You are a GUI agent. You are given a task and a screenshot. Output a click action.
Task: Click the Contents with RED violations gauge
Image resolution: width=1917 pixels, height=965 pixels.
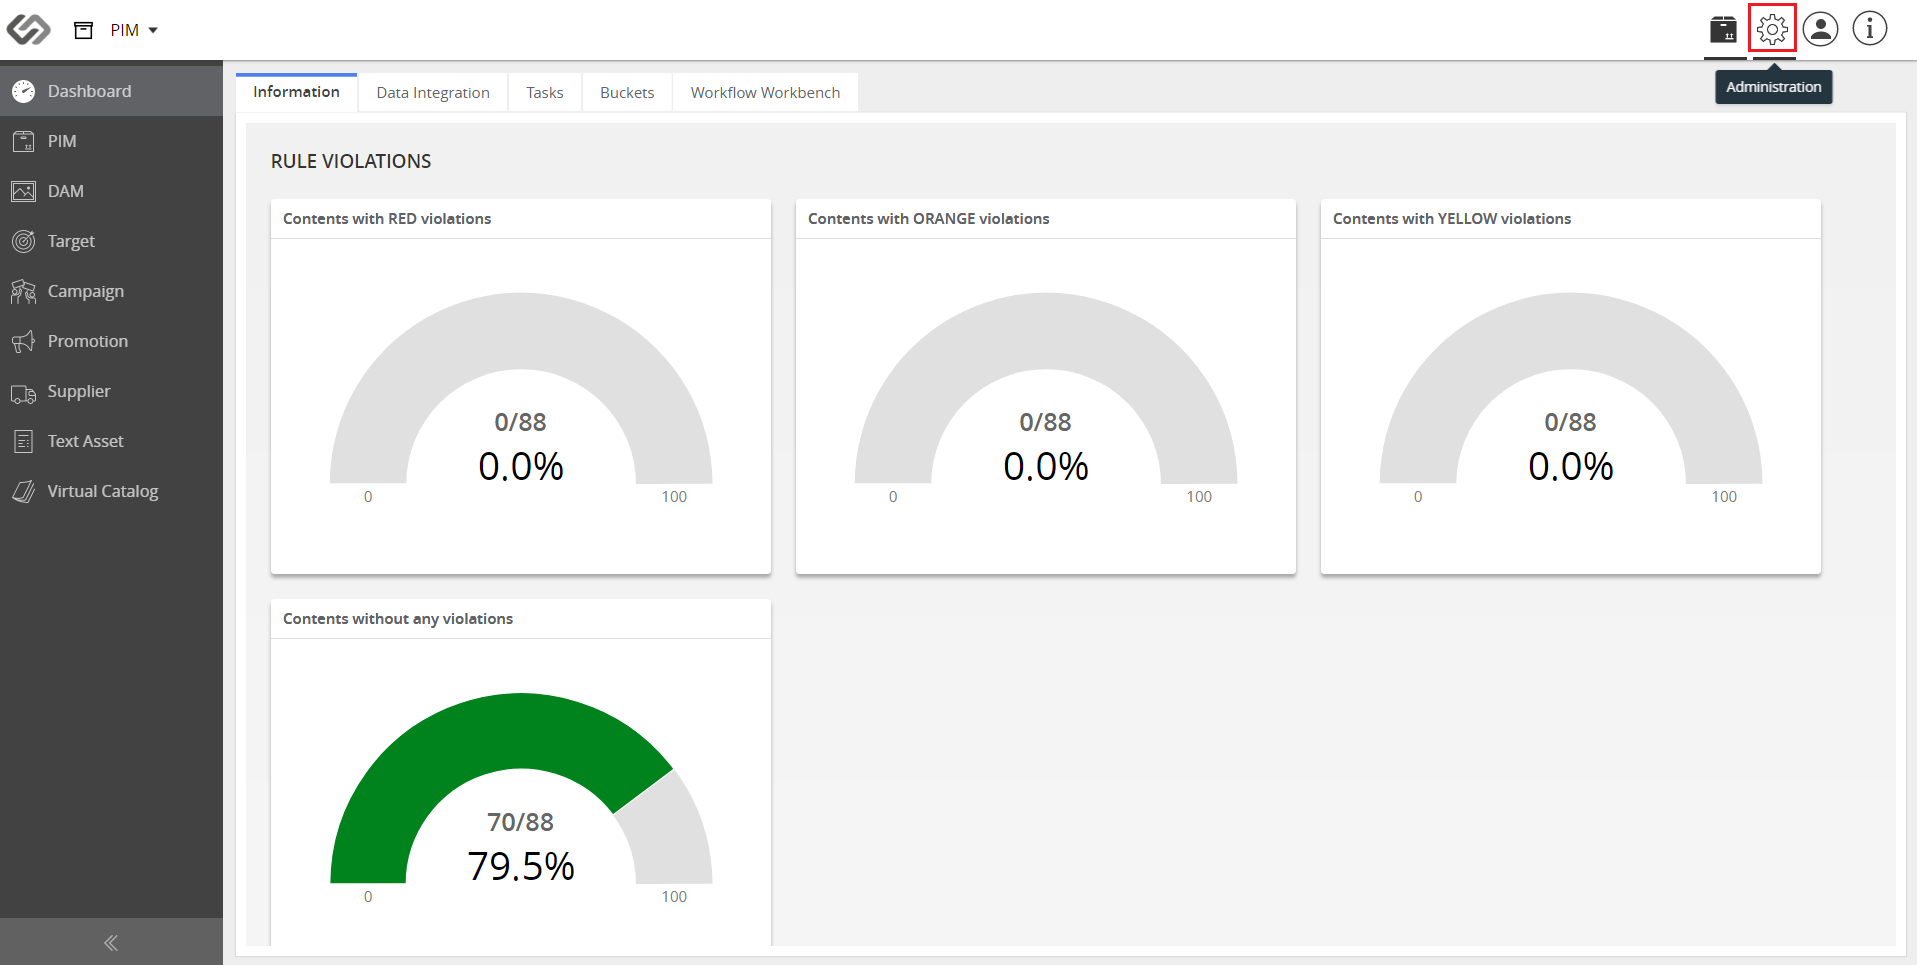click(x=521, y=390)
